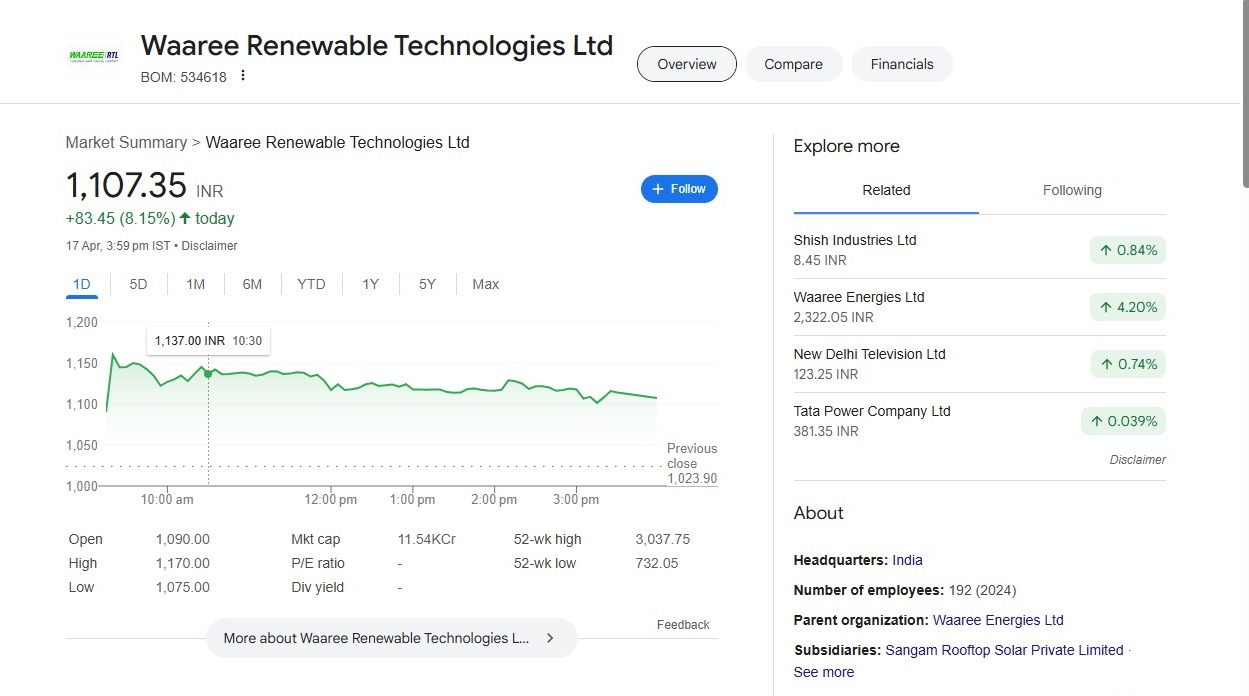Image resolution: width=1249 pixels, height=696 pixels.
Task: Click the 10:30 data point on chart
Action: (208, 374)
